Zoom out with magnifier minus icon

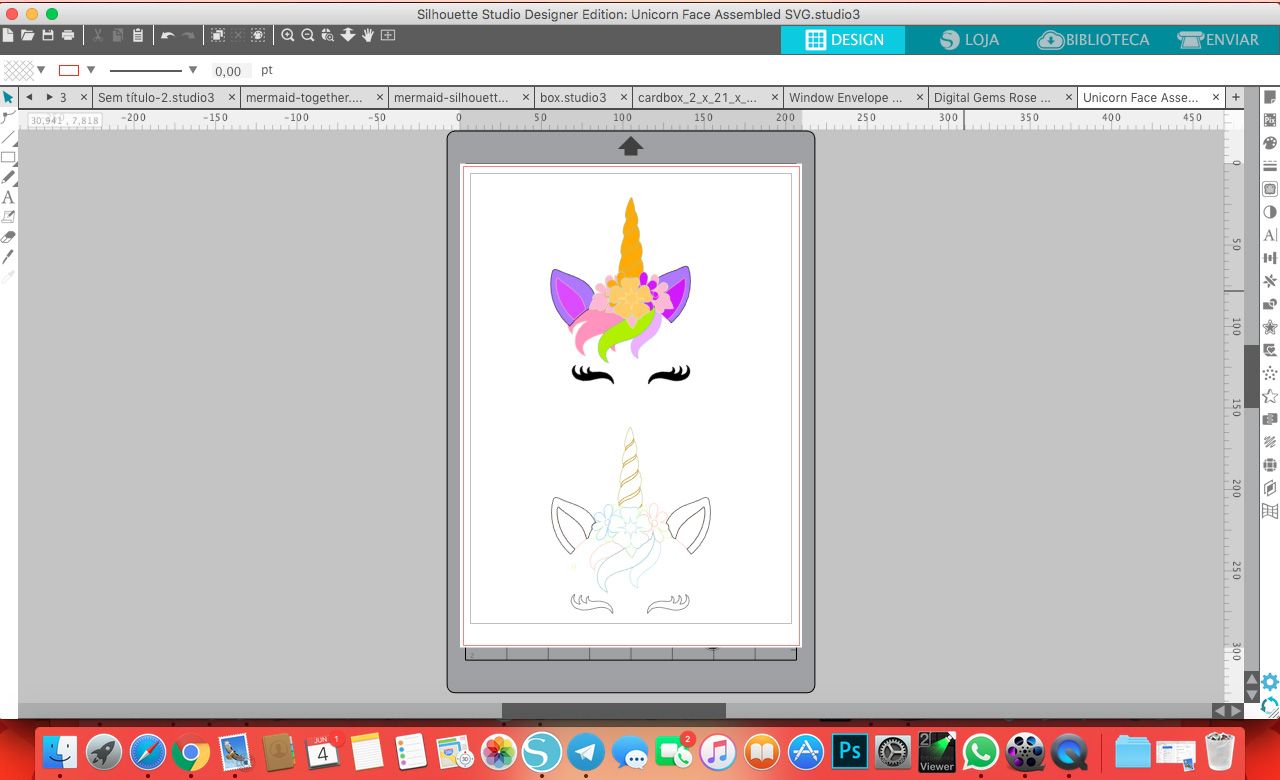pos(308,35)
